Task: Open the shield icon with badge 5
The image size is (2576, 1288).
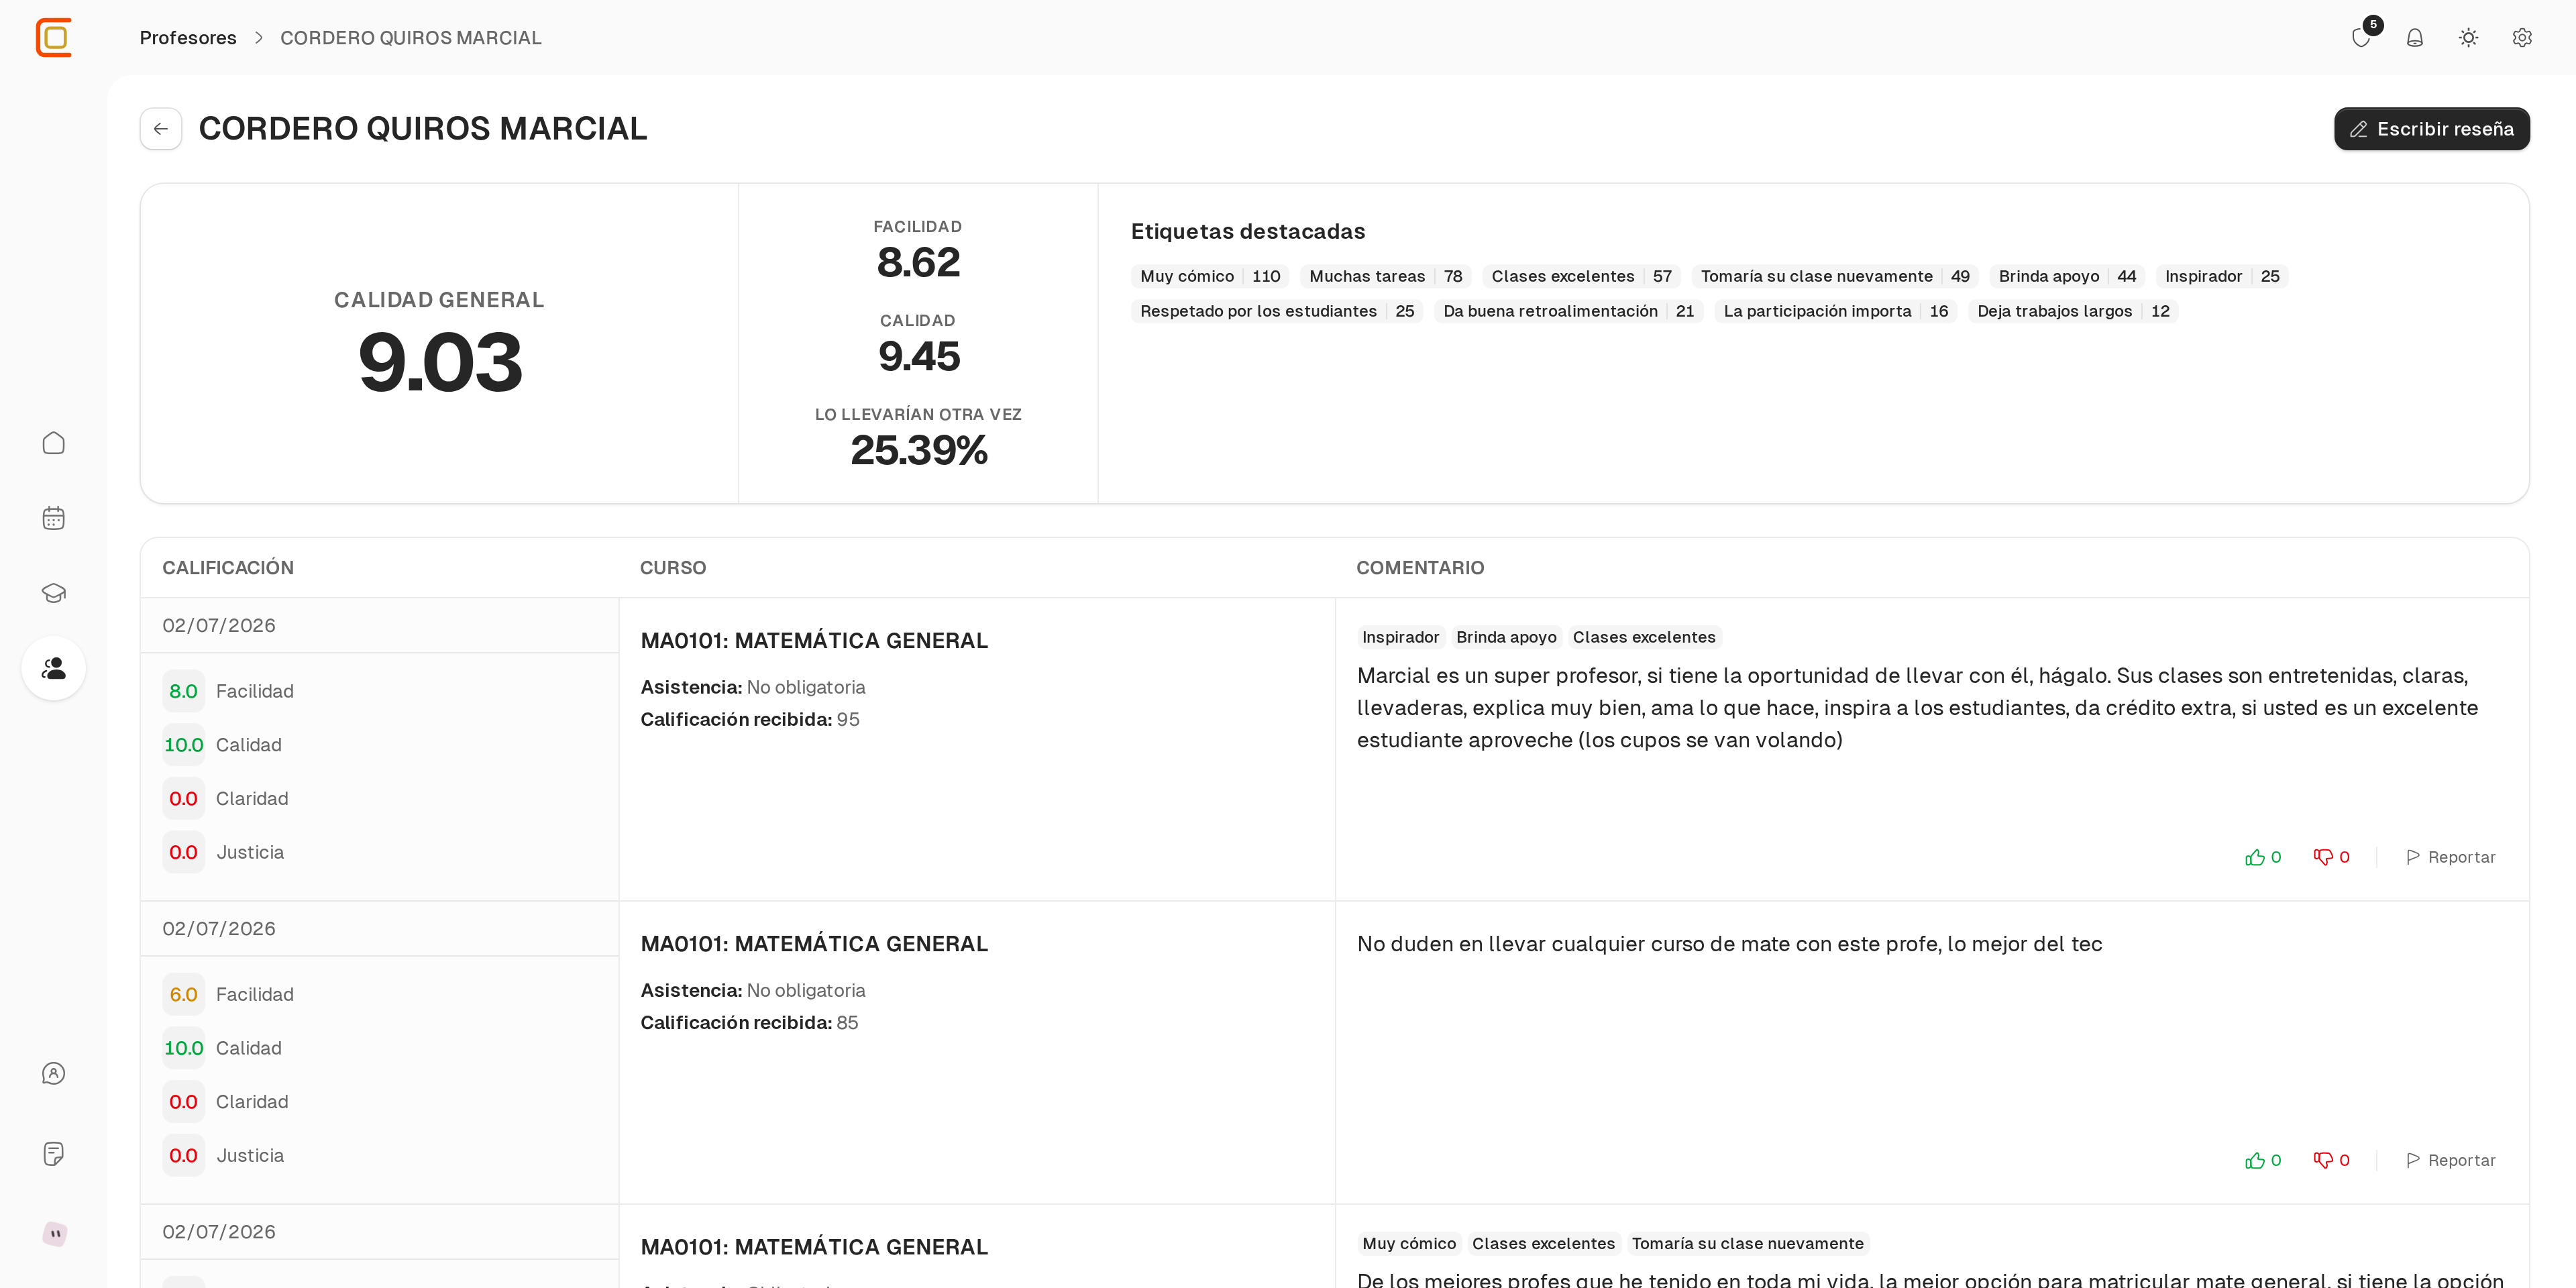Action: point(2362,37)
